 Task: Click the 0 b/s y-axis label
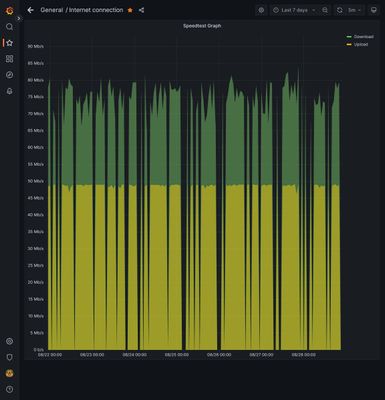[x=39, y=350]
